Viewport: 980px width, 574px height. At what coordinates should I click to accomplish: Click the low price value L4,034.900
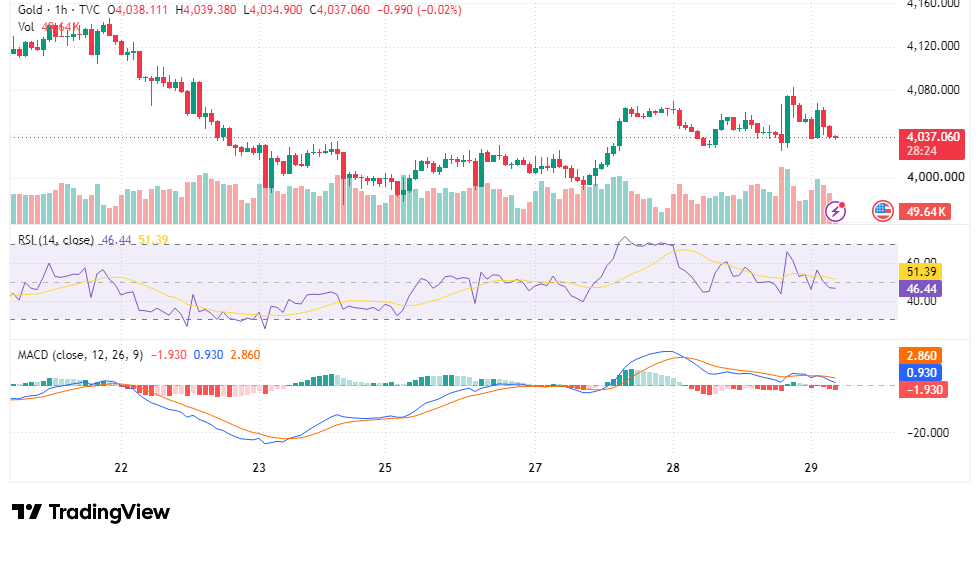click(x=272, y=10)
